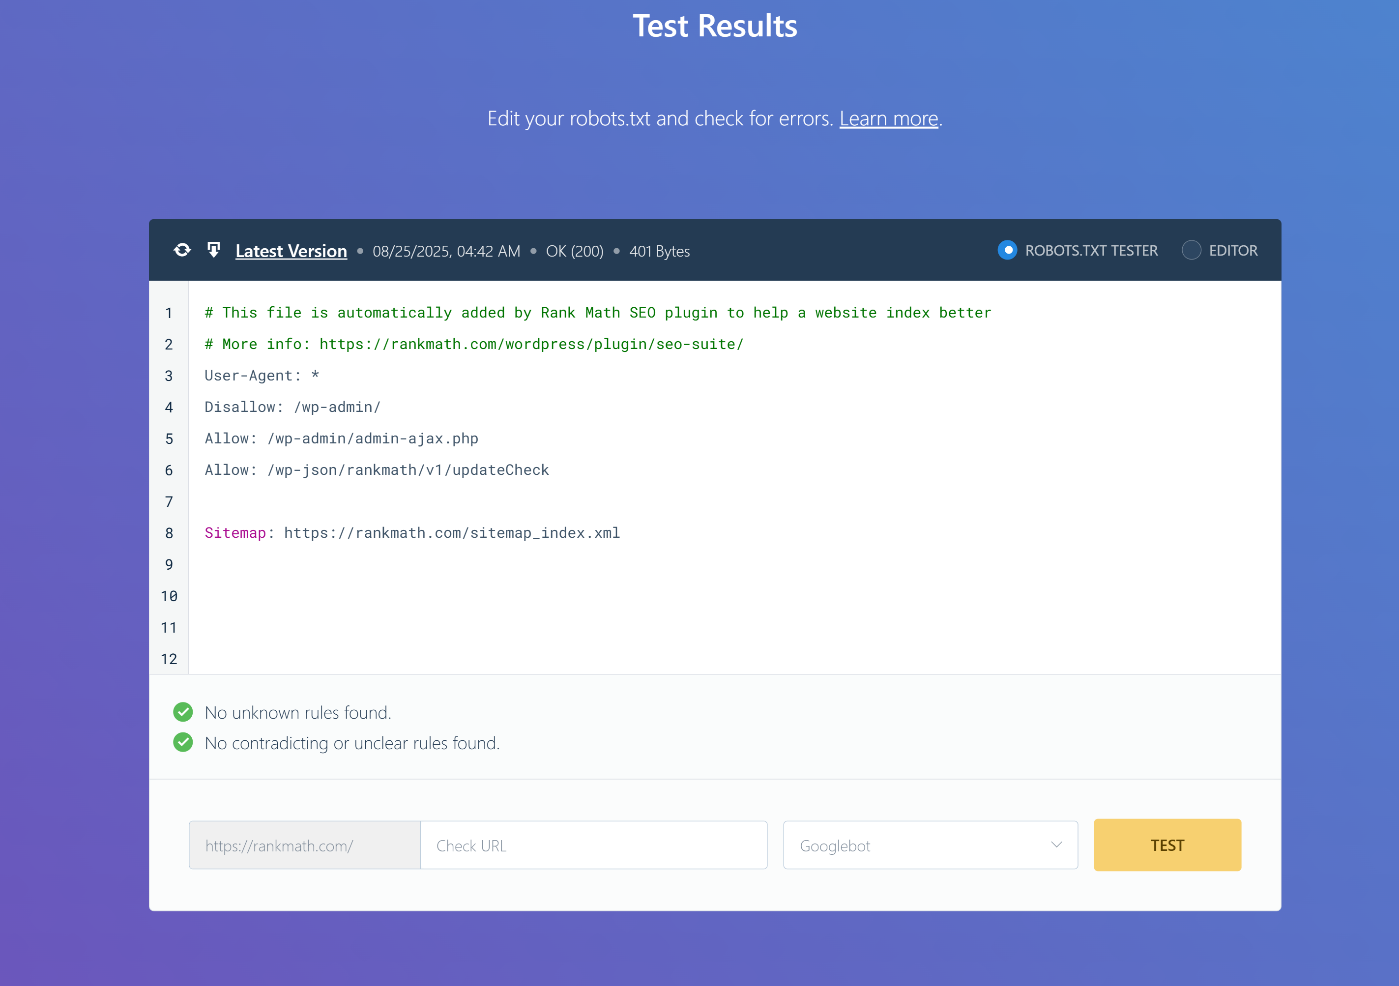The height and width of the screenshot is (986, 1399).
Task: Click the https://rankmath.com/ prefix field
Action: 305,845
